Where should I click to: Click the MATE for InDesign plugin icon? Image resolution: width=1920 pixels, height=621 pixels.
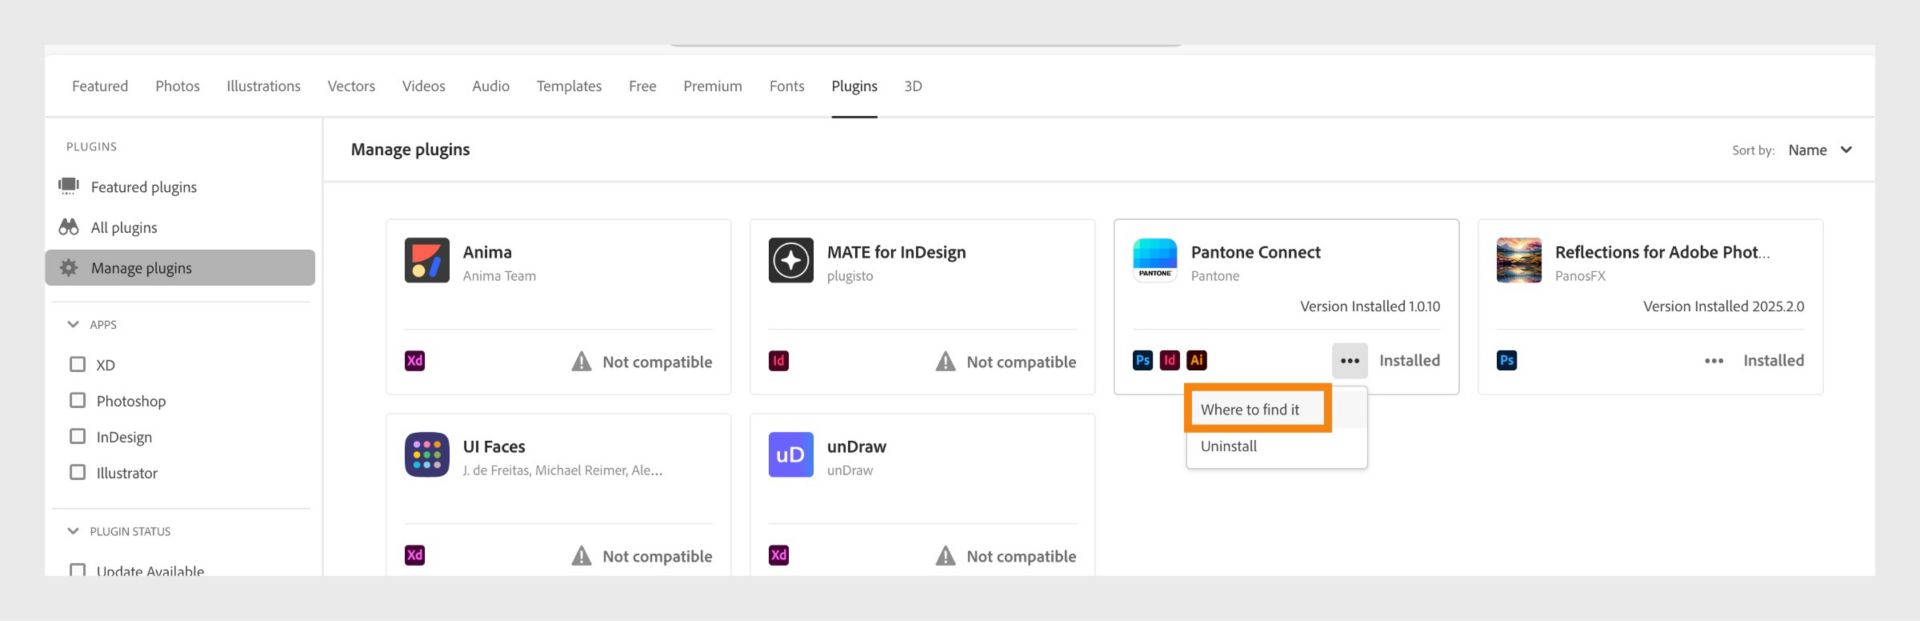pos(791,261)
